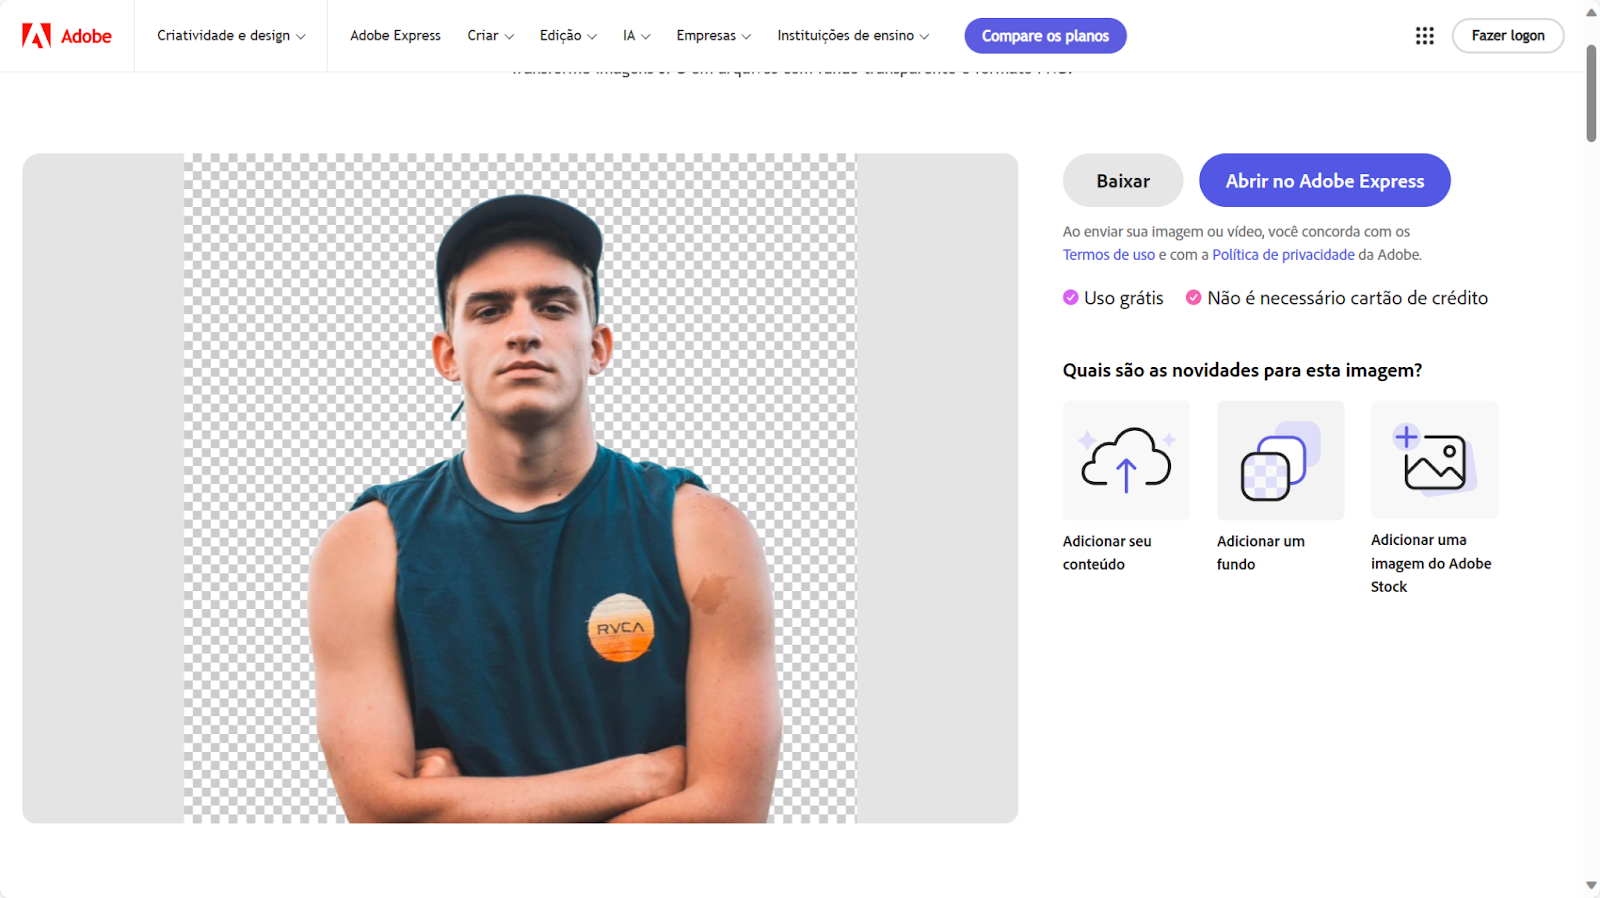Expand the Empresas menu
The image size is (1600, 898).
(x=713, y=36)
